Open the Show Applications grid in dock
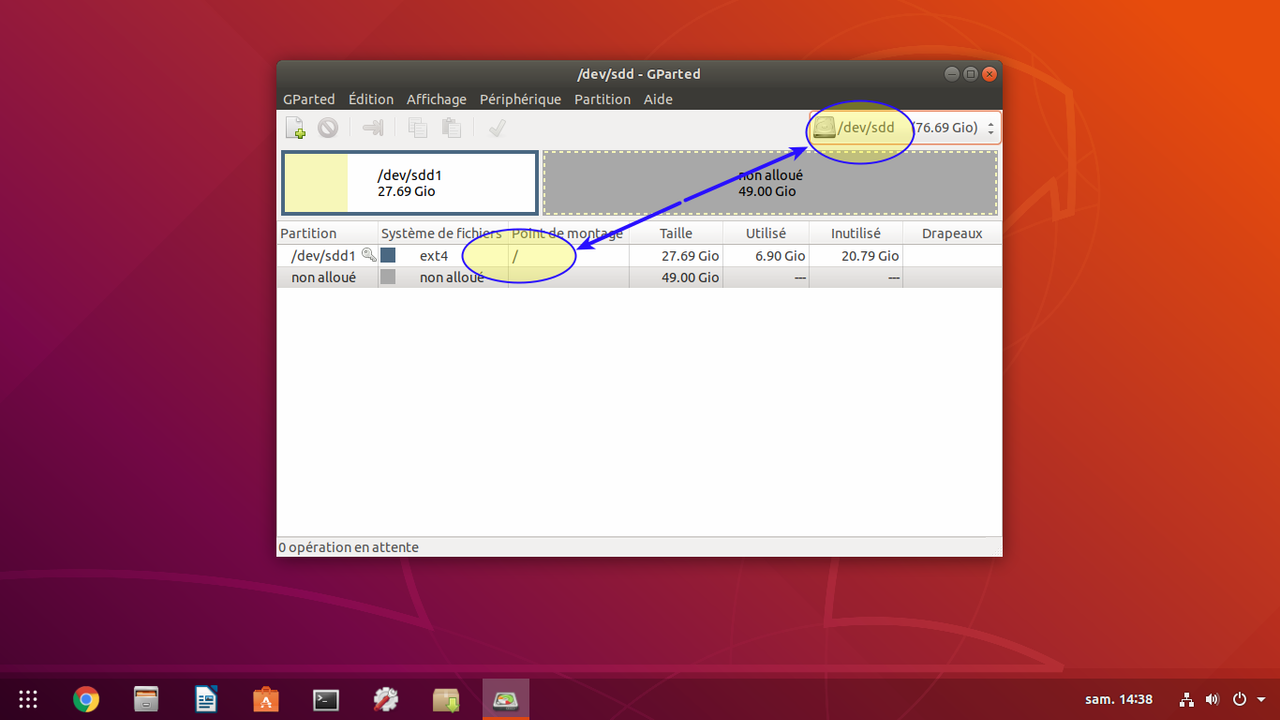 click(28, 699)
